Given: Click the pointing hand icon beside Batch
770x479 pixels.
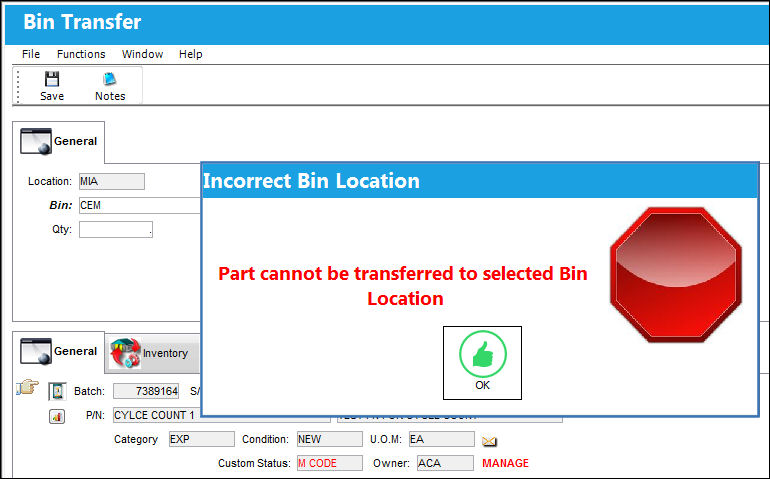Looking at the screenshot, I should pyautogui.click(x=28, y=387).
